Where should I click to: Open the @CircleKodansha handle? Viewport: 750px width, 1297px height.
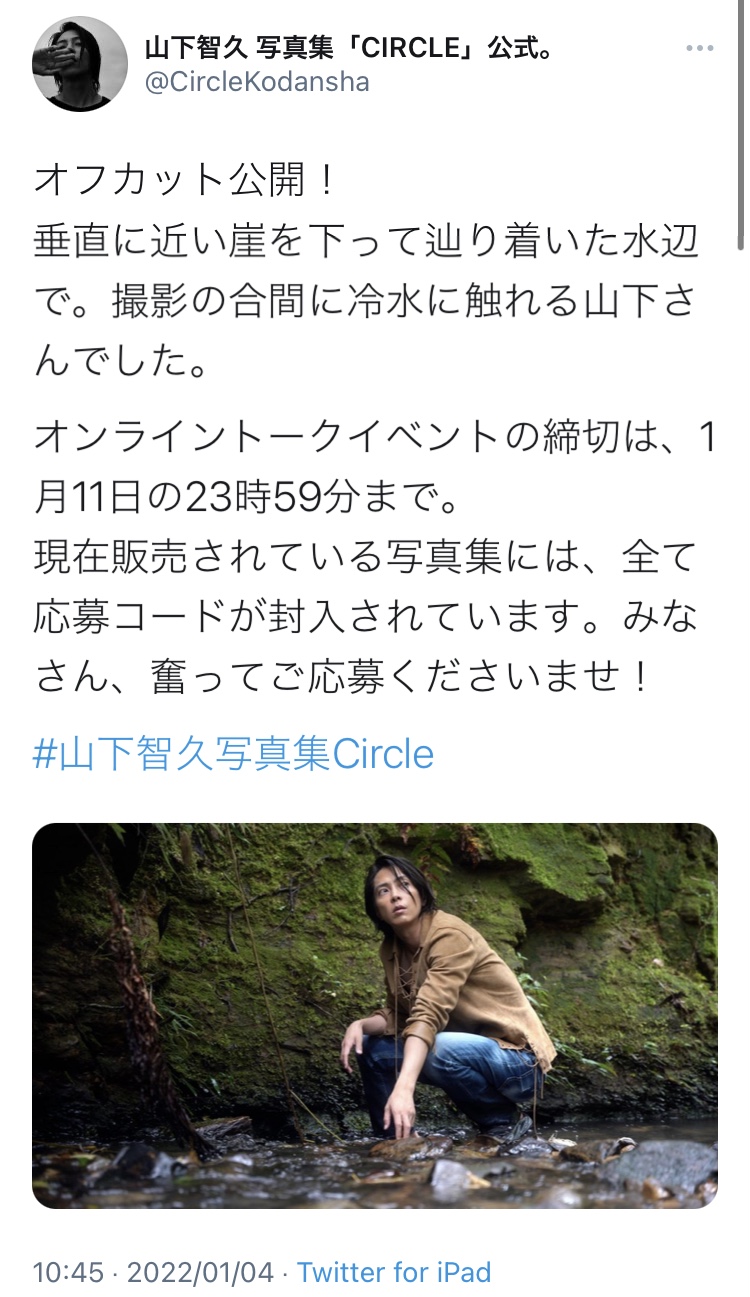pyautogui.click(x=257, y=83)
